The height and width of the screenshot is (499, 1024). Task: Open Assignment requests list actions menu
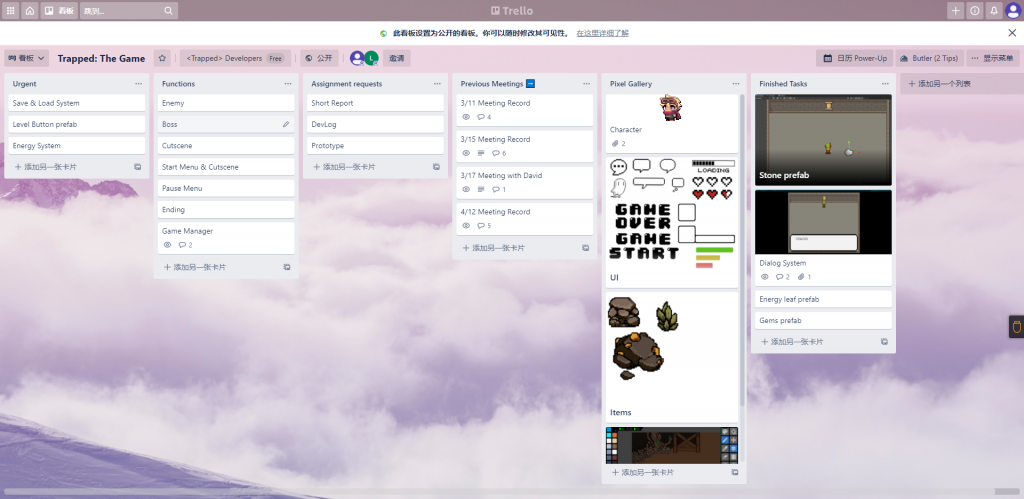[437, 84]
